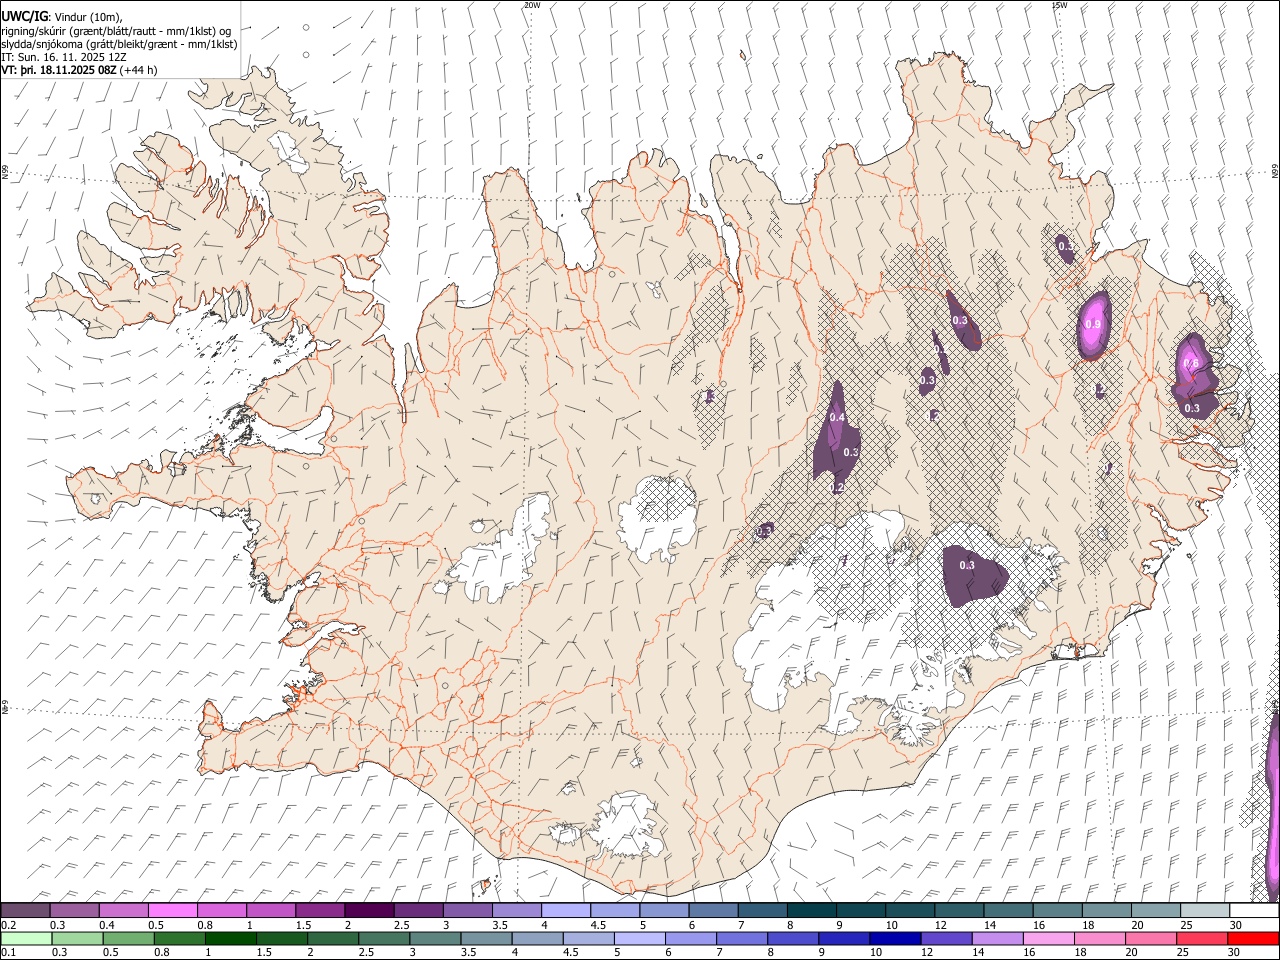1280x960 pixels.
Task: Select the light lavender 4.5 rain legend swatch
Action: [x=589, y=938]
